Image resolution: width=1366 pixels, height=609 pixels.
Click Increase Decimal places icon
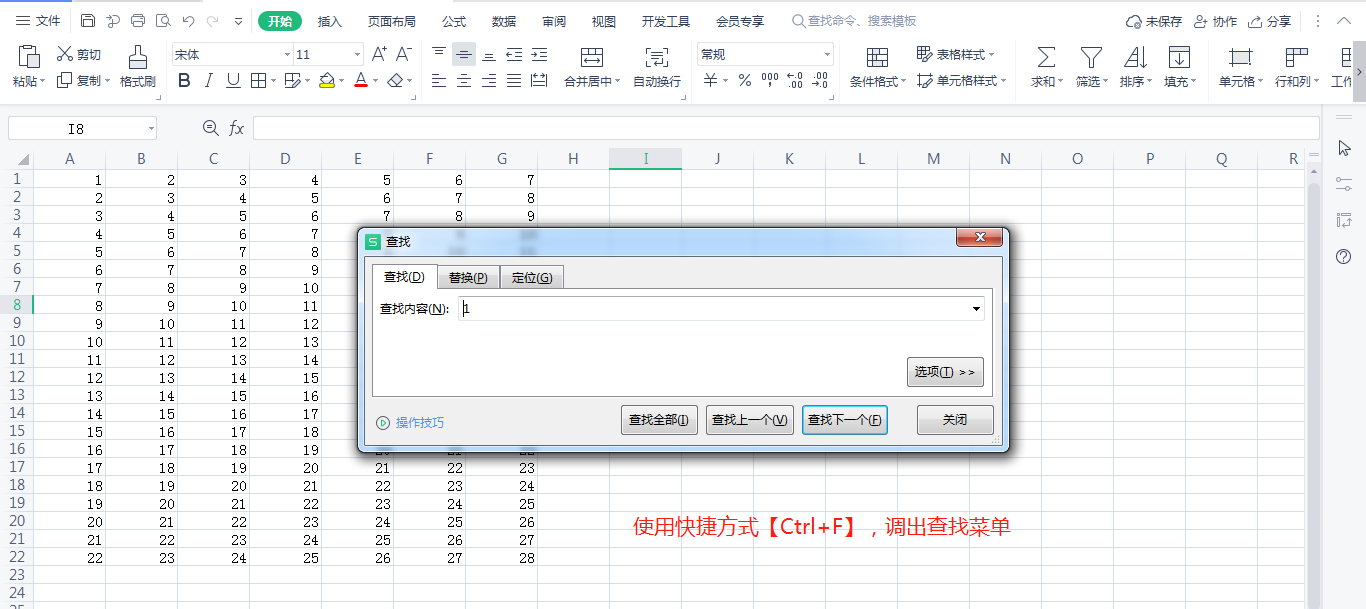tap(795, 81)
